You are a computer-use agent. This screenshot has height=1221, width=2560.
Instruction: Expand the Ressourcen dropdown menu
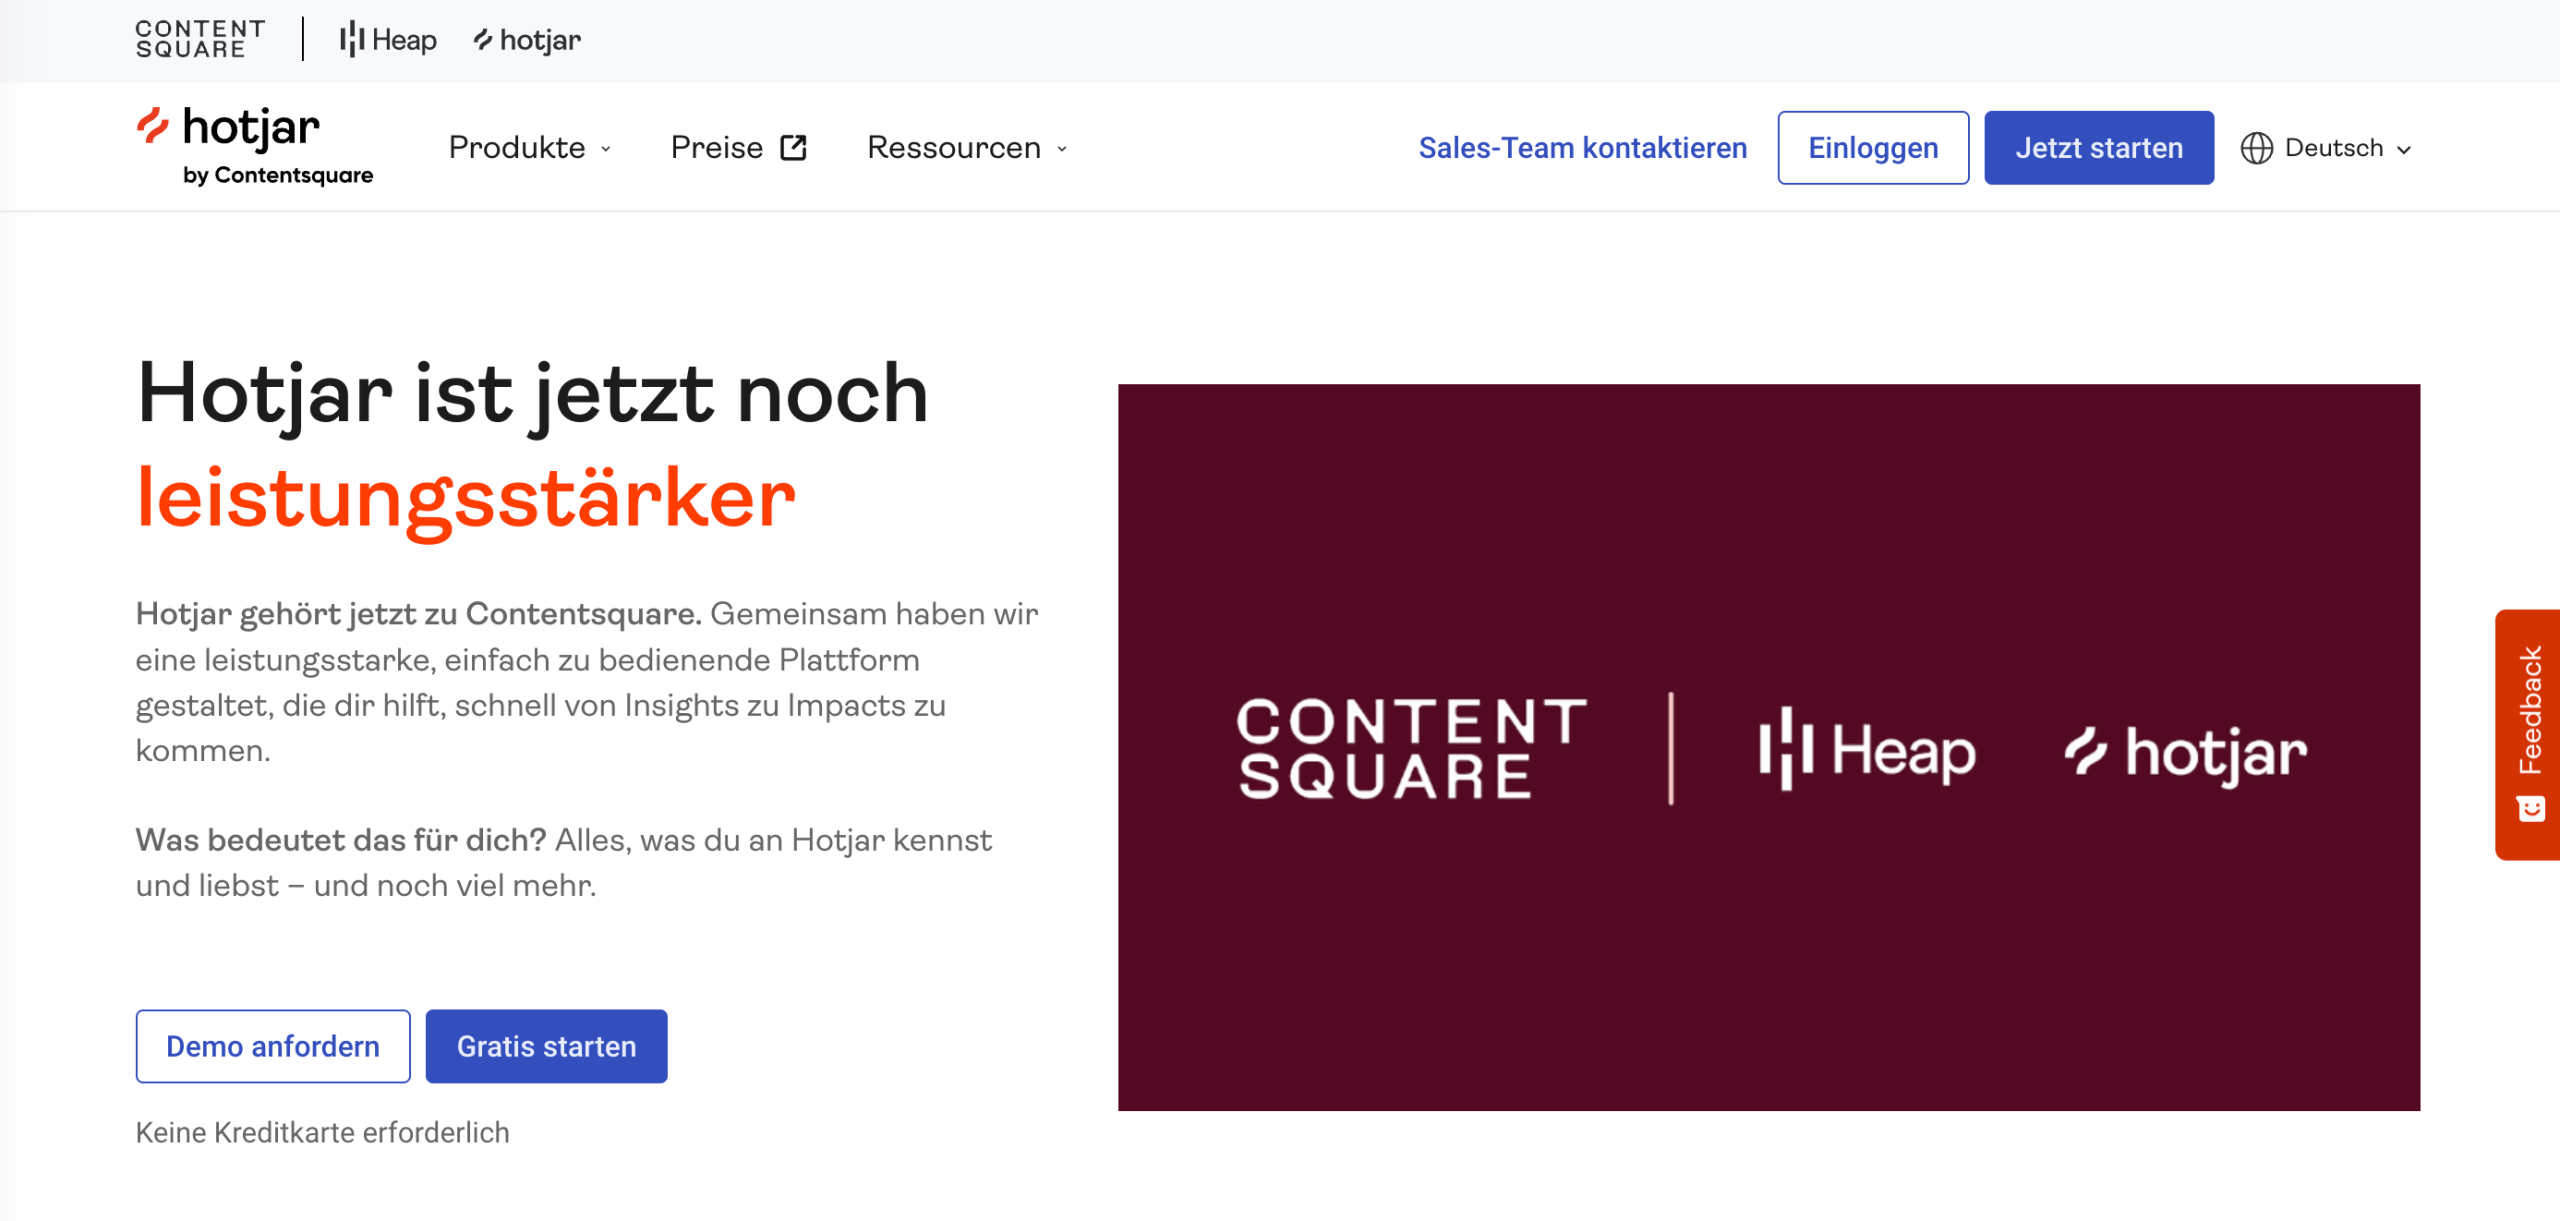pyautogui.click(x=967, y=148)
